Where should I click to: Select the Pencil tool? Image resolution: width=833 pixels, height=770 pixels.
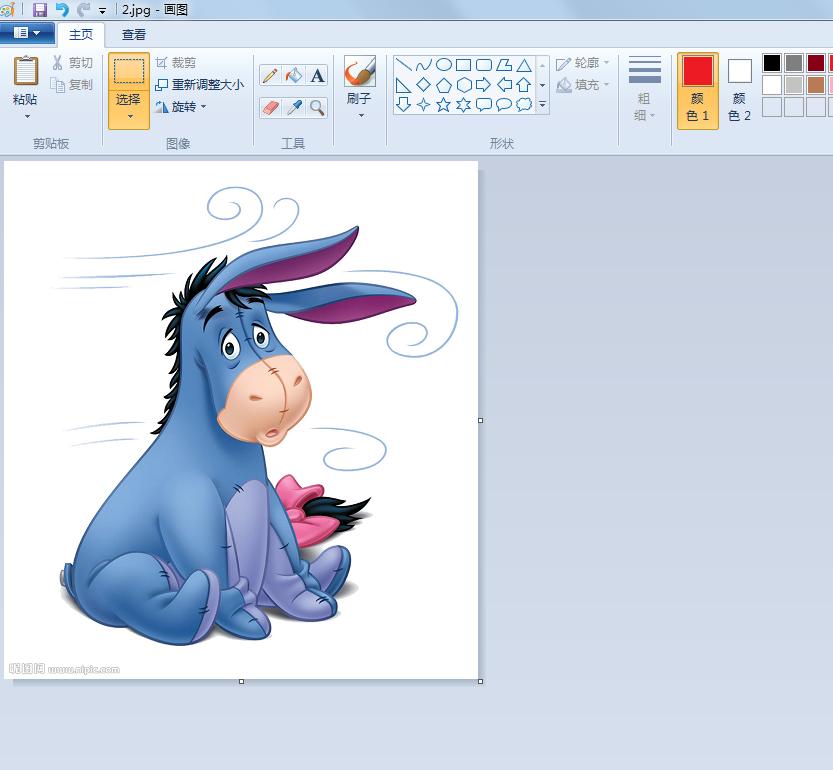click(x=269, y=76)
